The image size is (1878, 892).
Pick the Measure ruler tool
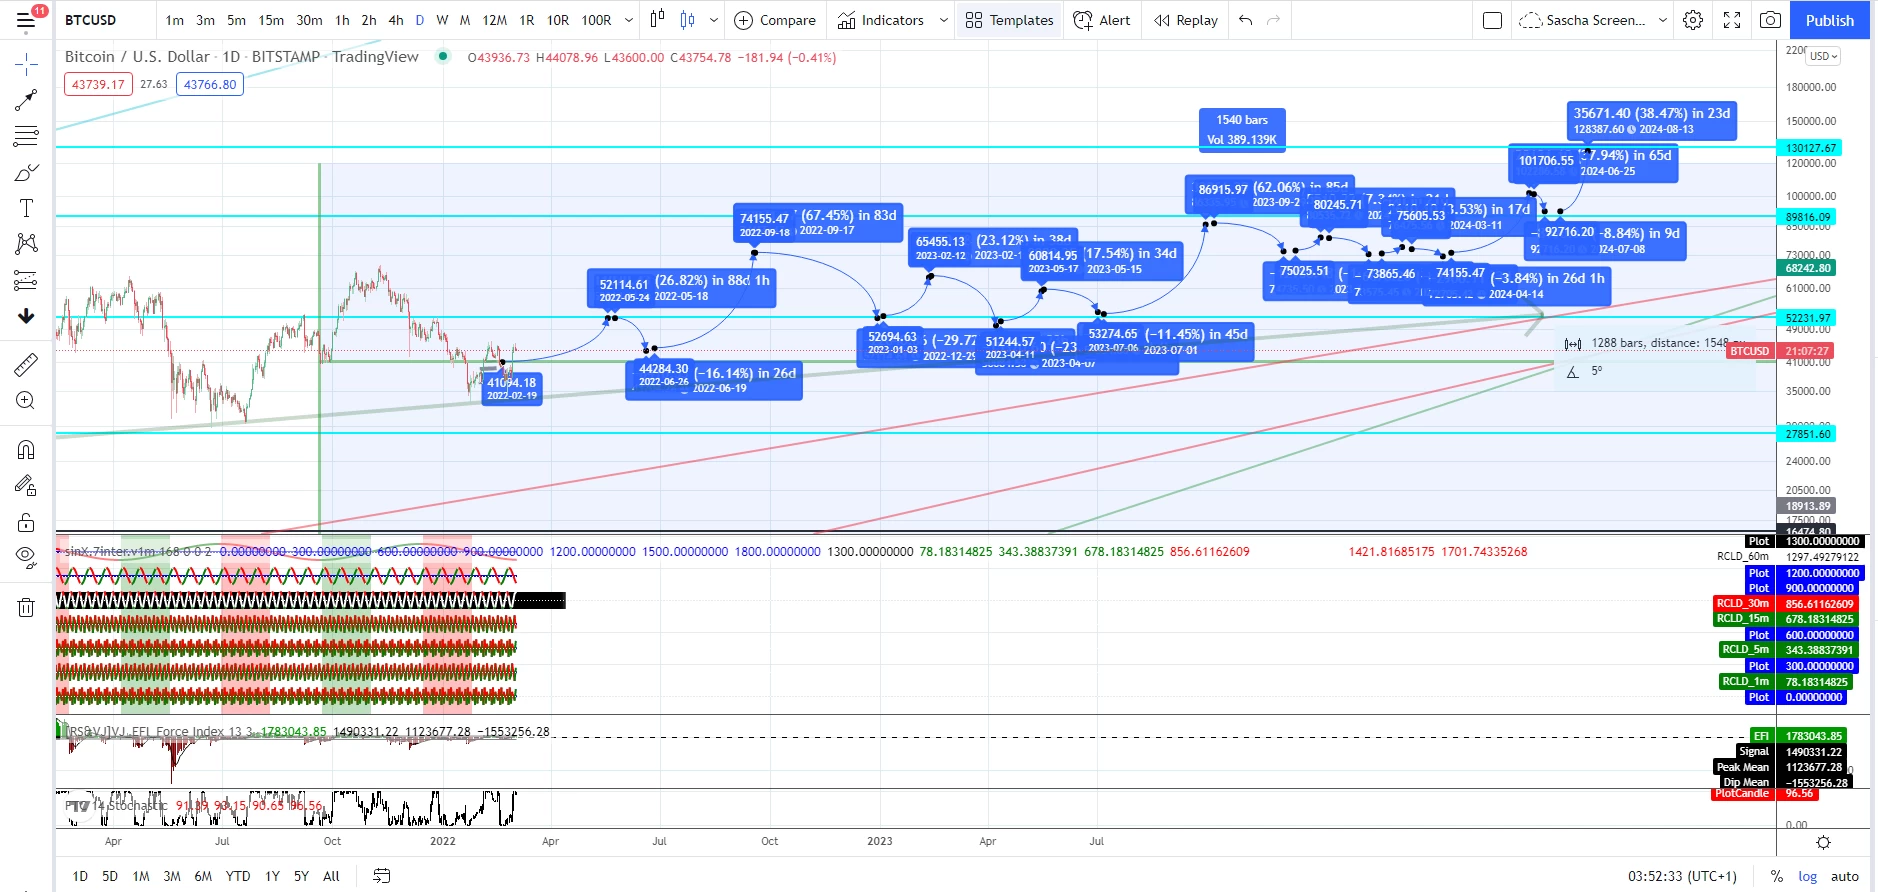pos(26,365)
